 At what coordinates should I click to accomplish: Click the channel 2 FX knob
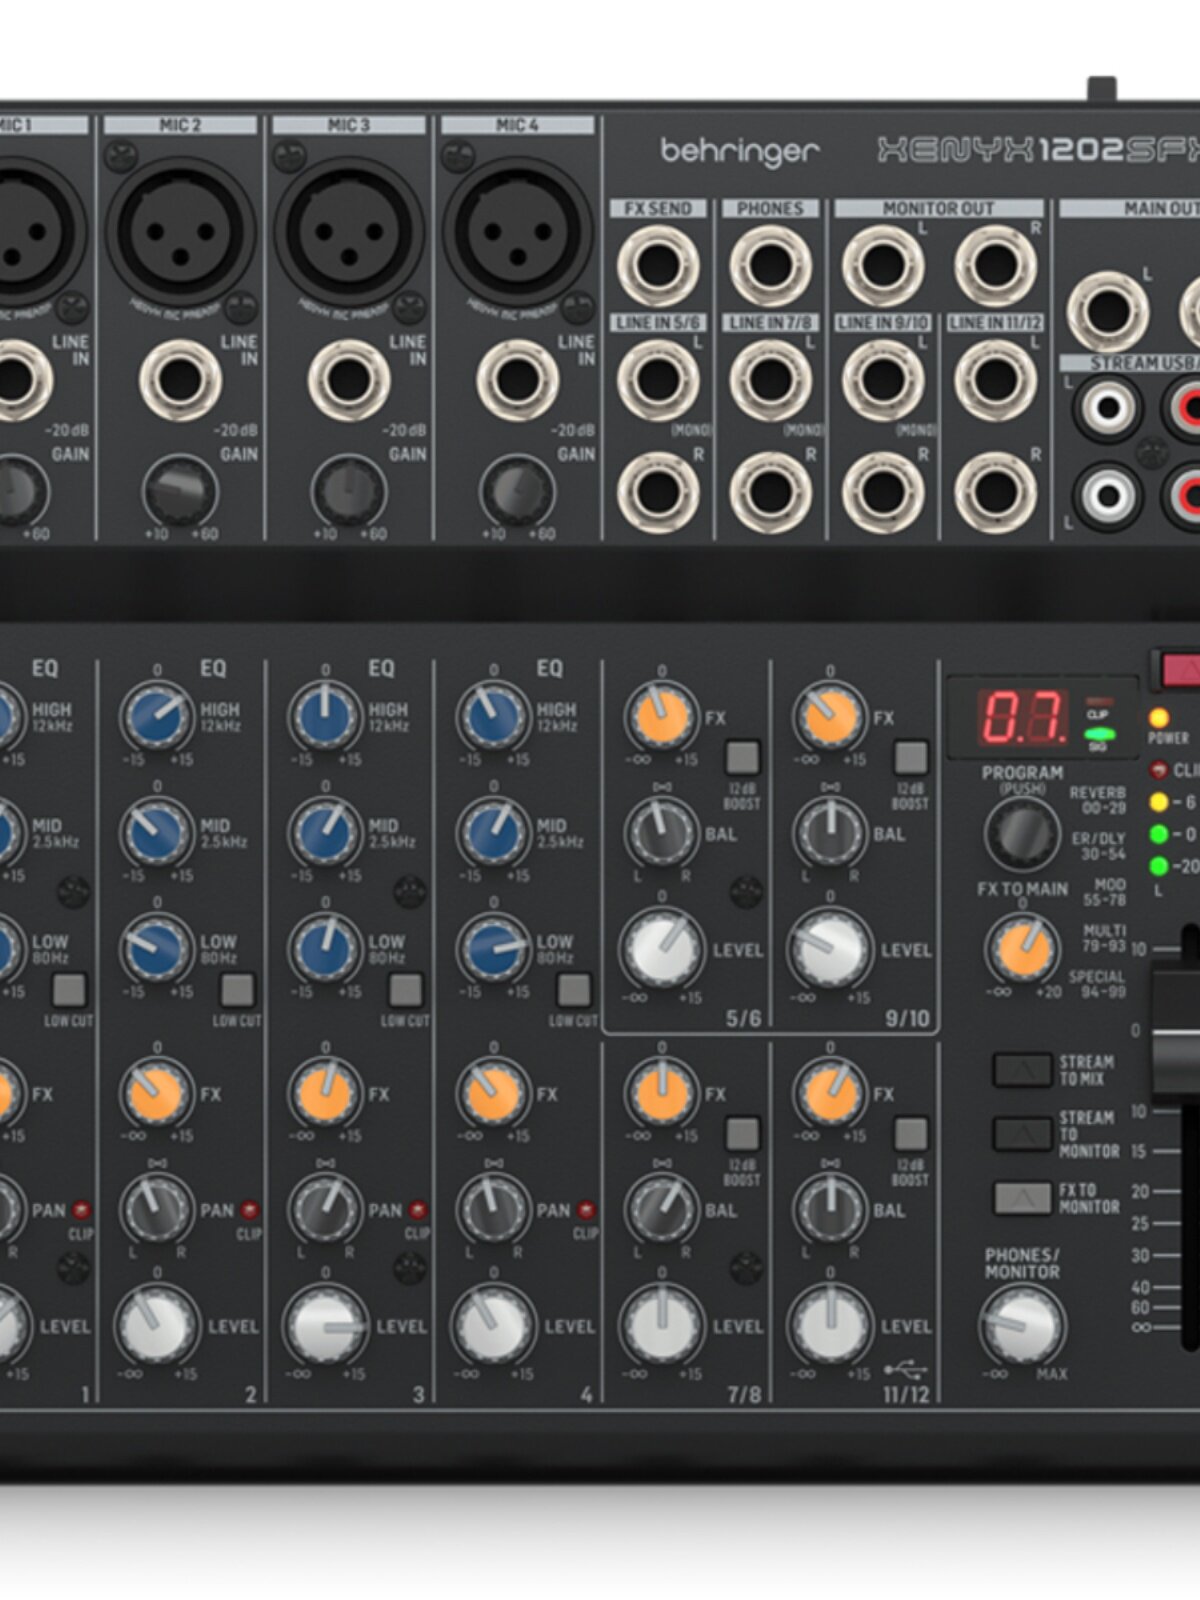(x=157, y=1094)
